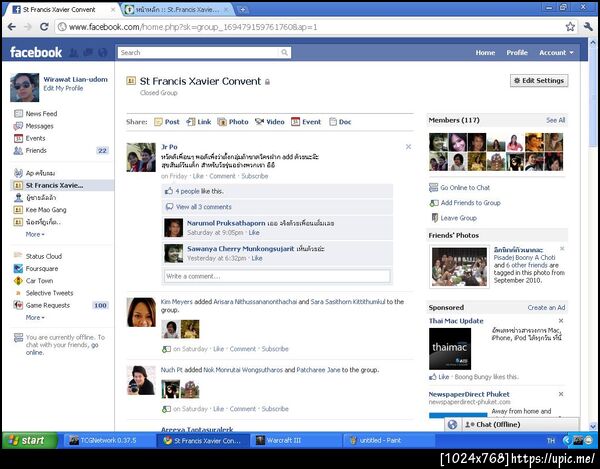Dismiss Jr Po's post with X
600x469 pixels.
click(408, 147)
